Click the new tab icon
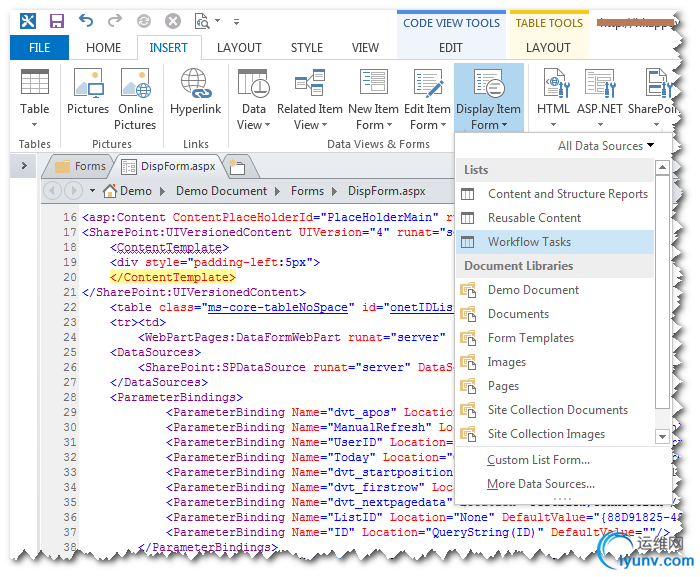Viewport: 700px width, 577px height. pyautogui.click(x=238, y=167)
